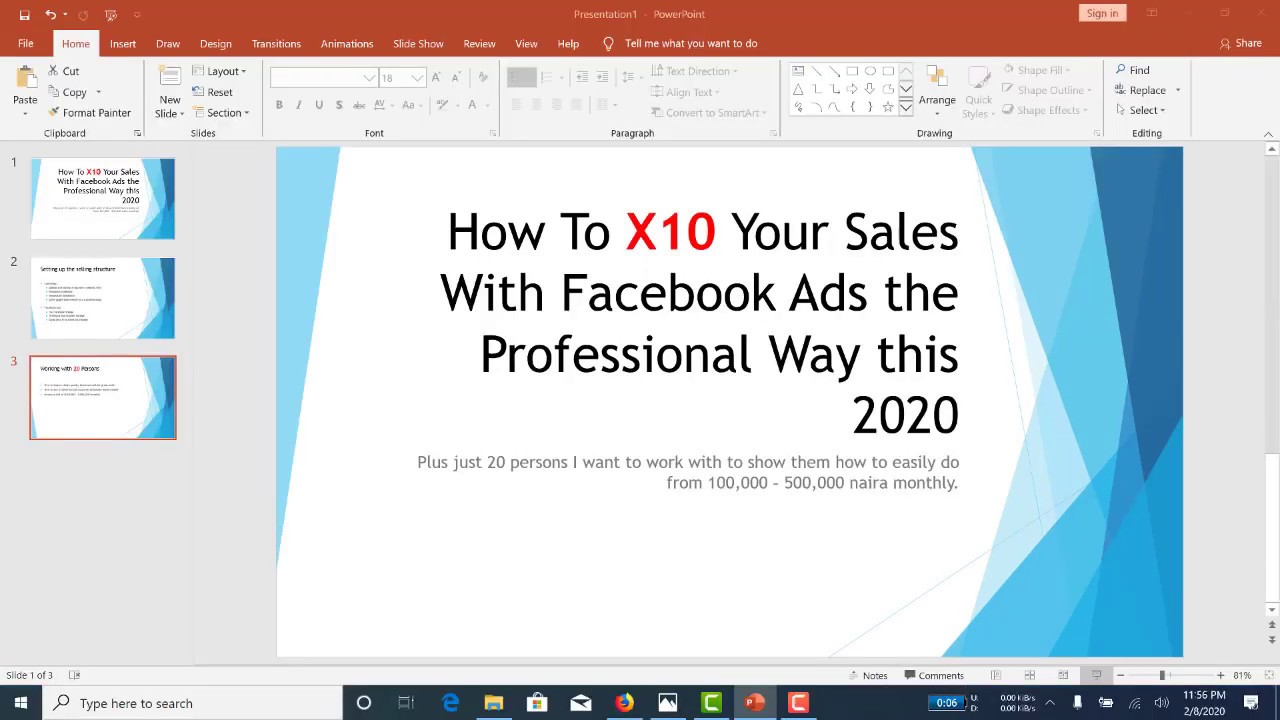Open the font size dropdown
The width and height of the screenshot is (1280, 720).
tap(417, 78)
